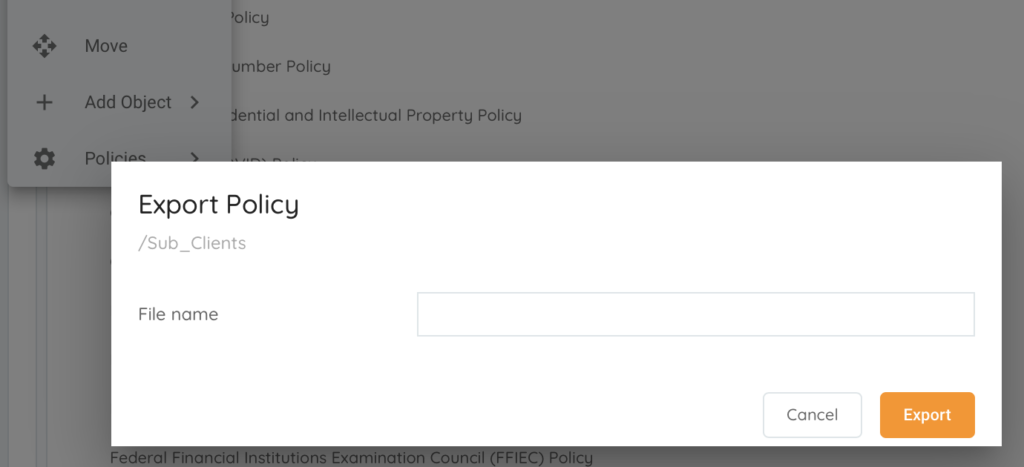1024x467 pixels.
Task: Expand the Add Object submenu chevron
Action: click(x=194, y=103)
